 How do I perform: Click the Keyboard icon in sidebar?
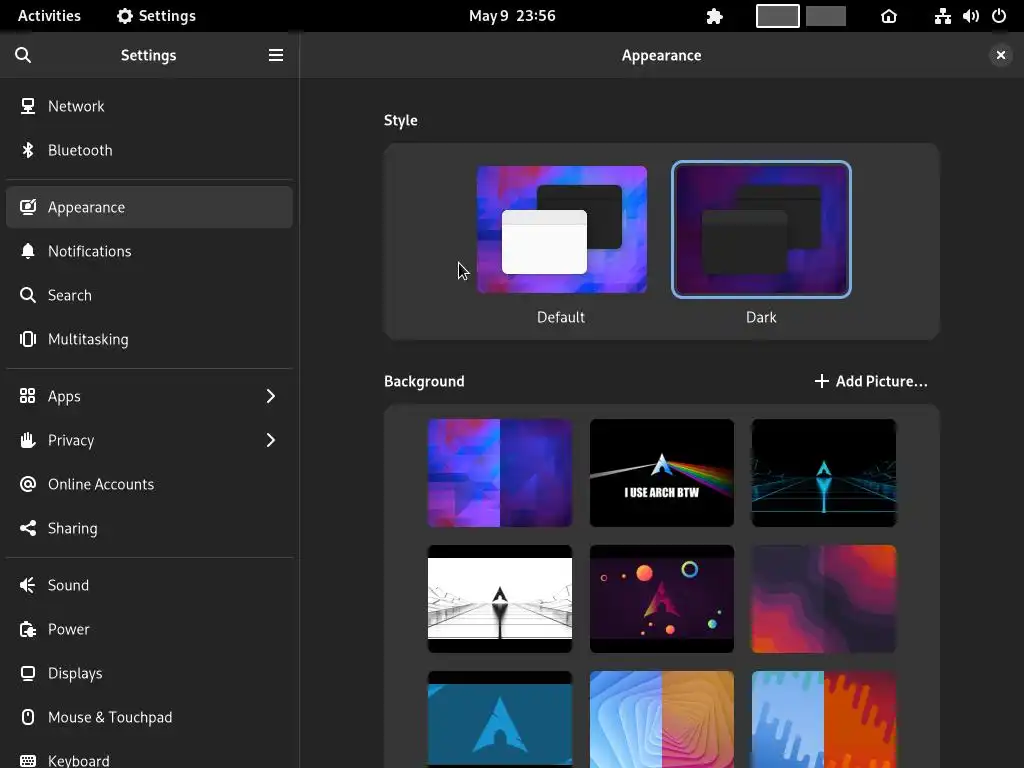click(x=27, y=761)
